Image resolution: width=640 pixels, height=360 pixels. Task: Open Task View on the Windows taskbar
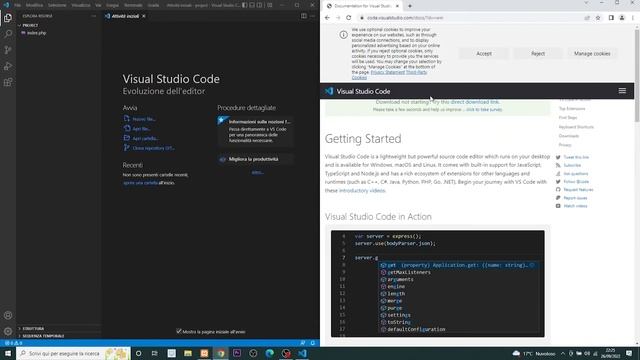click(x=155, y=353)
